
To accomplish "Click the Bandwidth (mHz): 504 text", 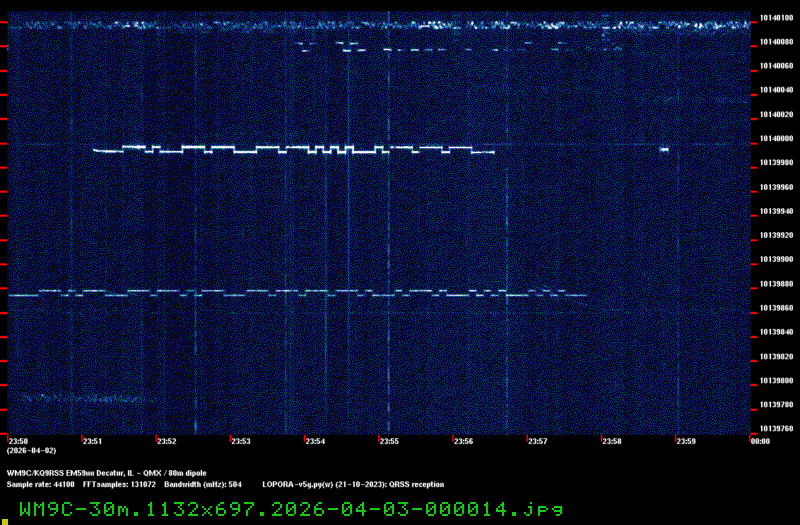I will [203, 485].
